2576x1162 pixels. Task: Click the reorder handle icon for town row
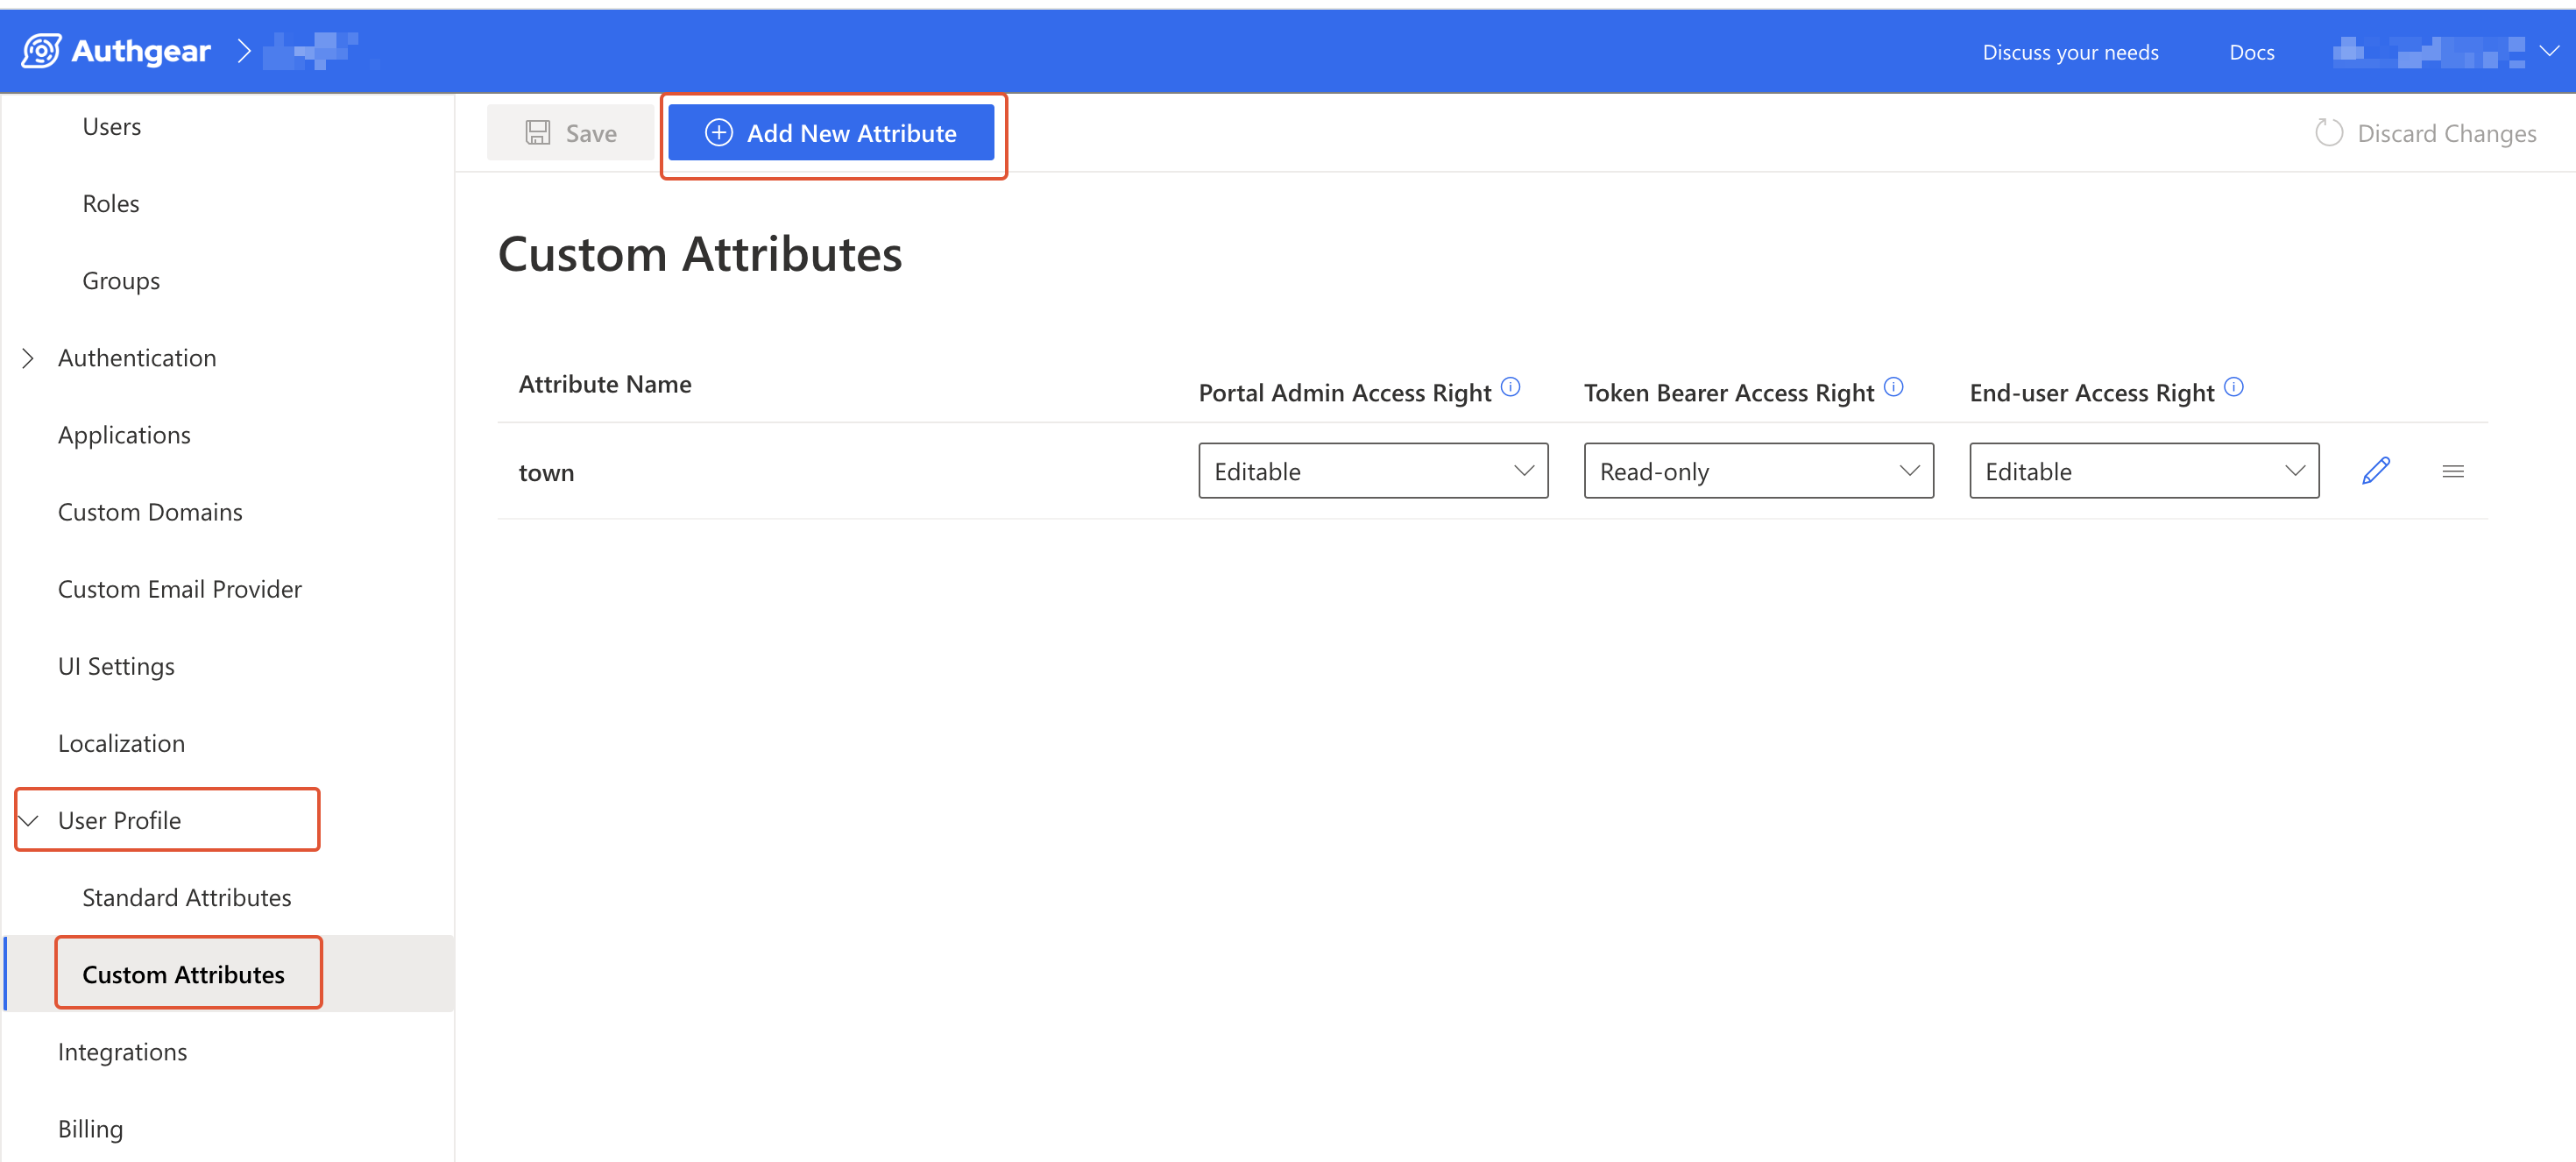(x=2453, y=471)
